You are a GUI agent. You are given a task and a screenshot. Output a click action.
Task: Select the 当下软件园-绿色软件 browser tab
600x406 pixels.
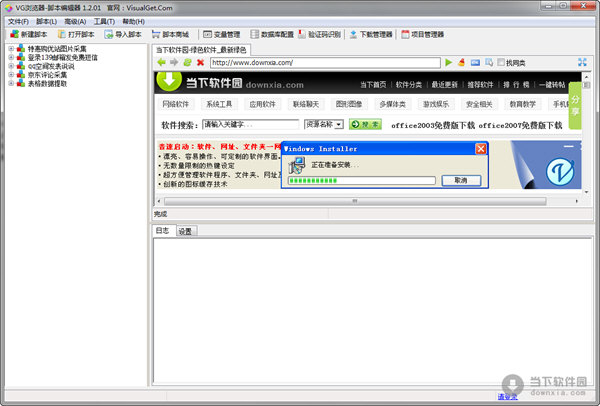coord(201,50)
